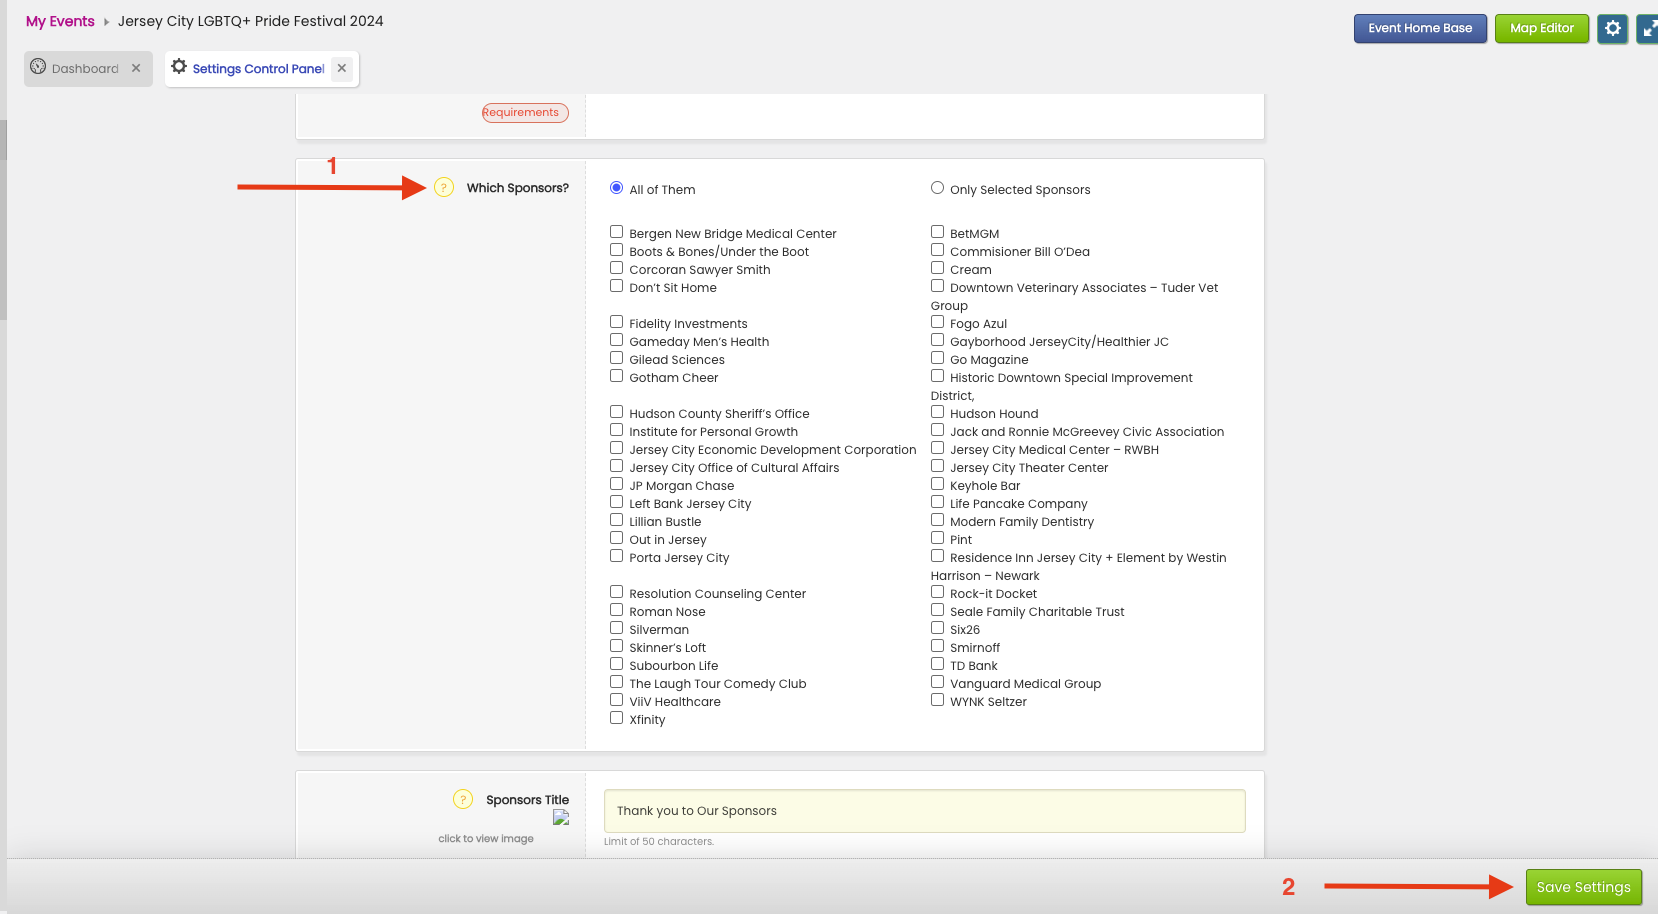Click the Save Settings button

tap(1584, 887)
